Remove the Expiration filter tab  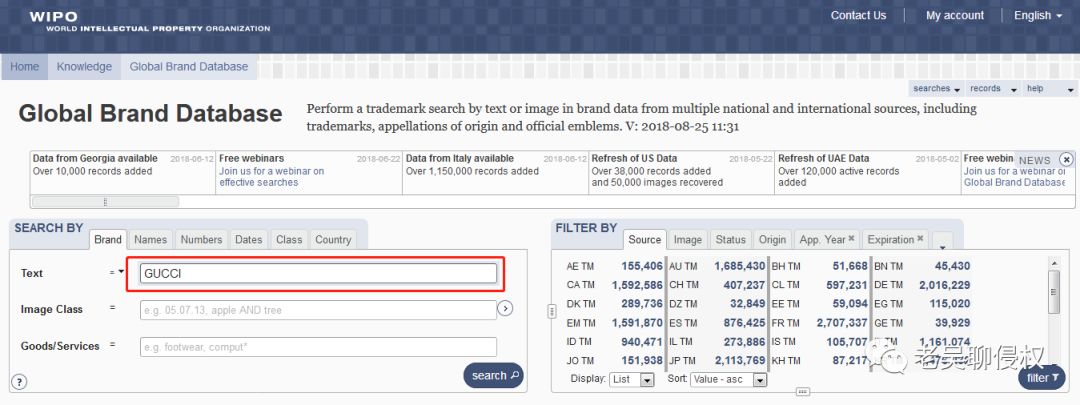pyautogui.click(x=920, y=238)
